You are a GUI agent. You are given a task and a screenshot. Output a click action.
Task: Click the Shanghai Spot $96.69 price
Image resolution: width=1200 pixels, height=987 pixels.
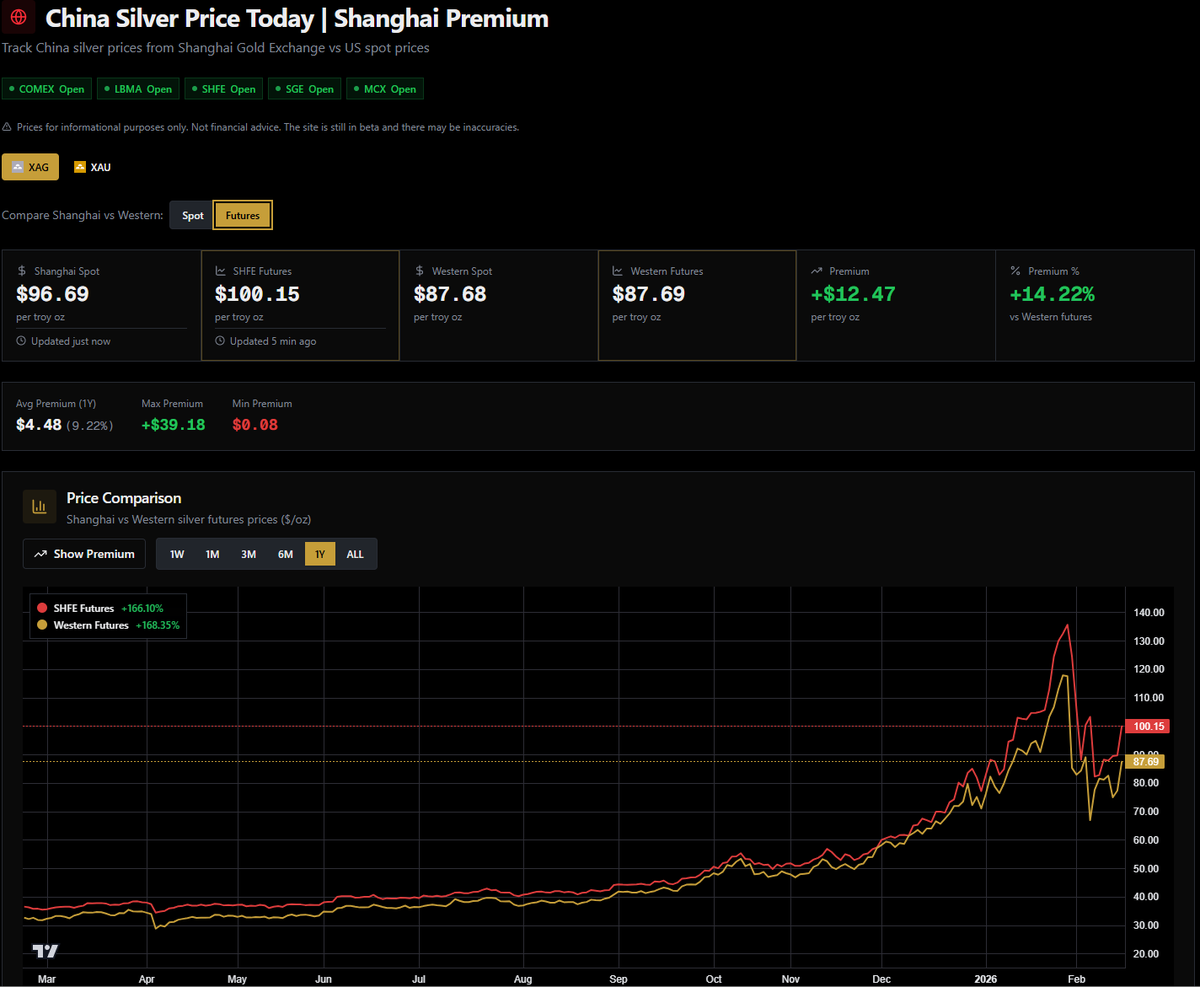pyautogui.click(x=53, y=294)
